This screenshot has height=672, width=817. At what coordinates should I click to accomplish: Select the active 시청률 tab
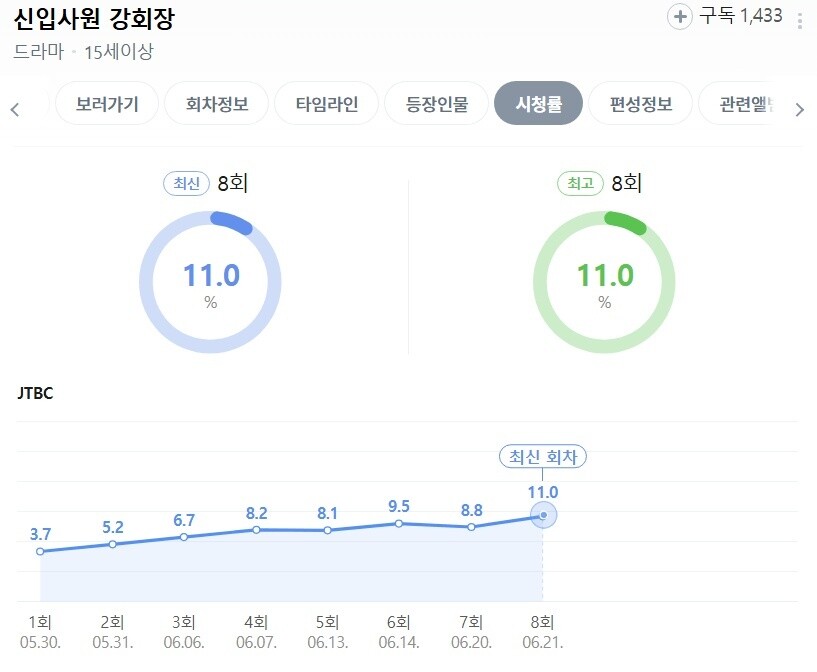[x=538, y=103]
